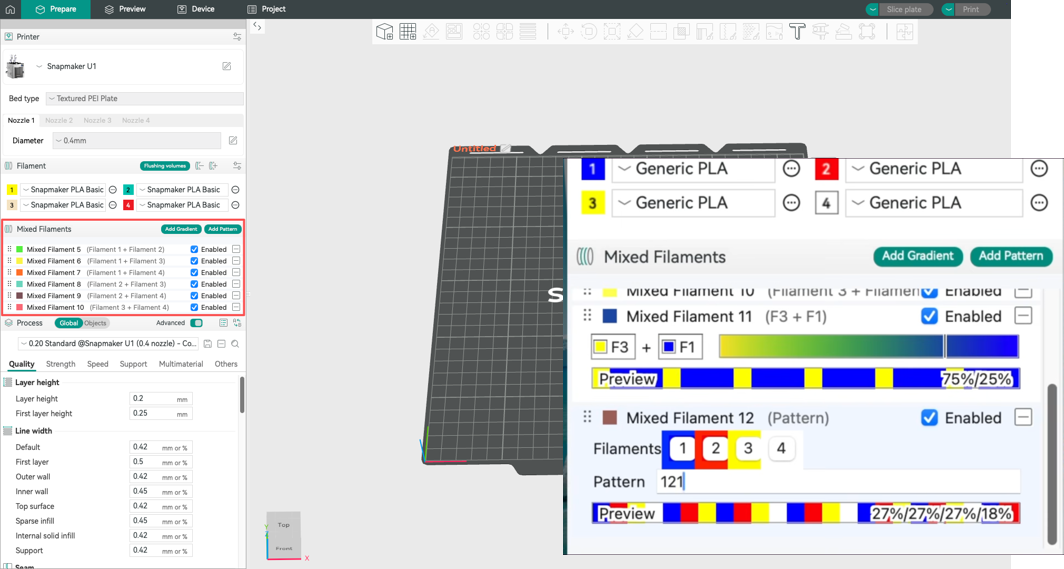Image resolution: width=1064 pixels, height=569 pixels.
Task: Collapse sidebar with the code-bracket icon
Action: [x=257, y=26]
